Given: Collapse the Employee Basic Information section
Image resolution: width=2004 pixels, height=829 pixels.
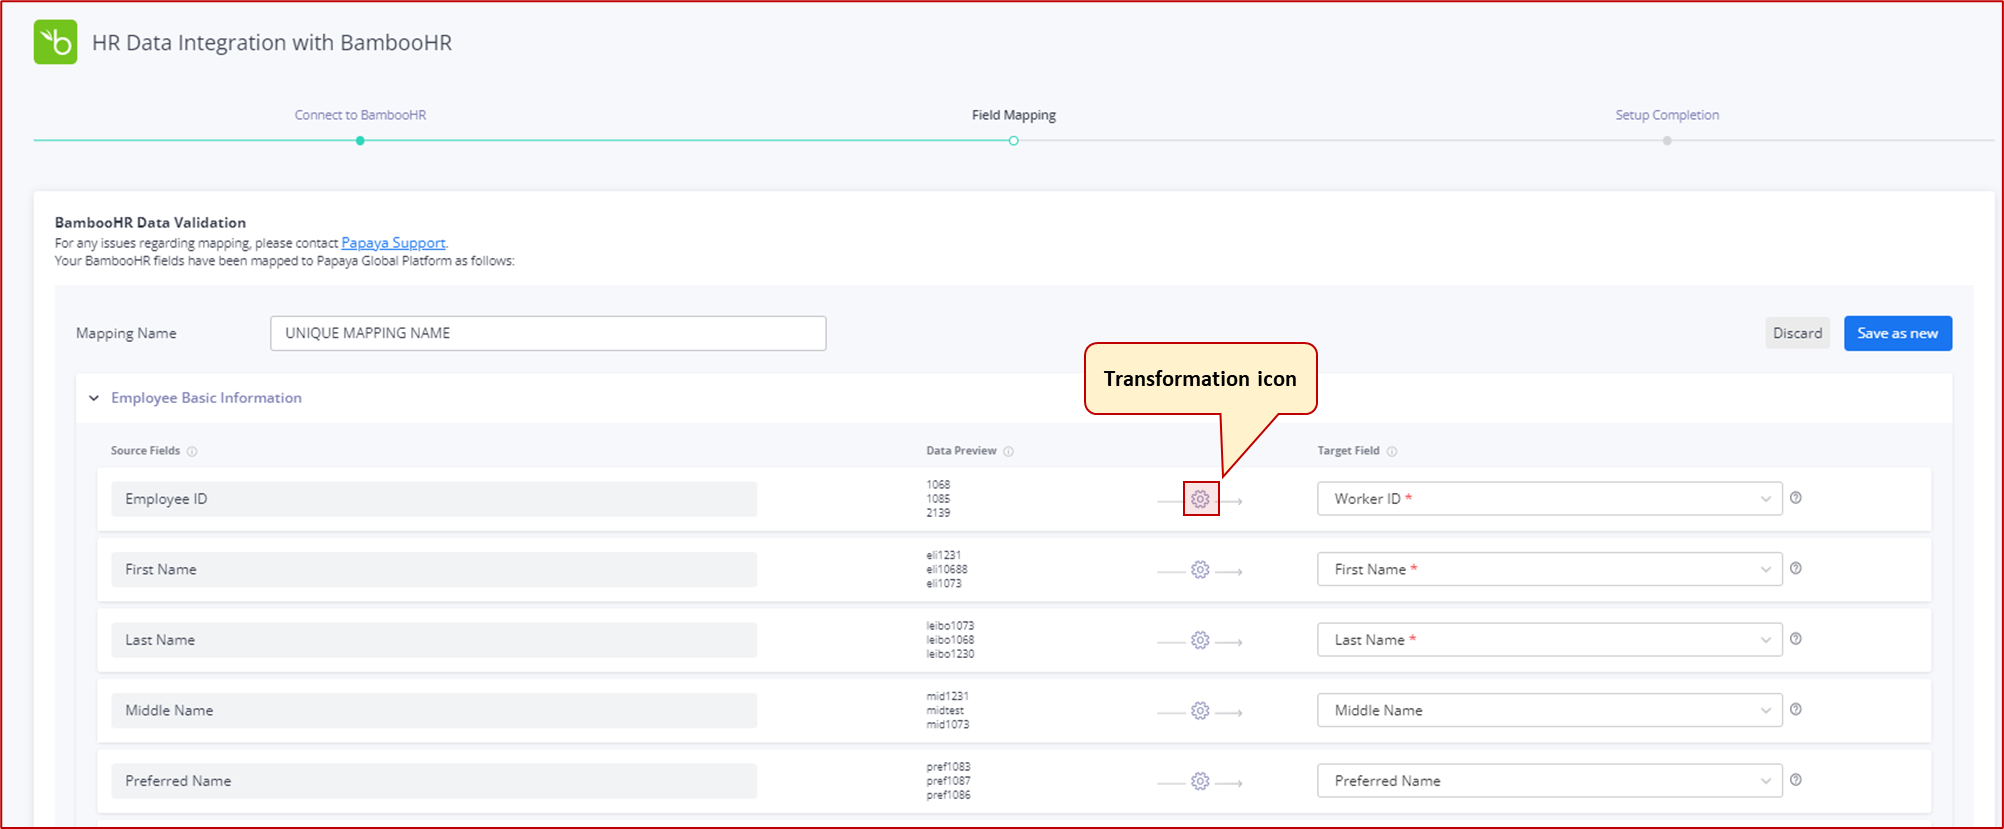Looking at the screenshot, I should [94, 398].
